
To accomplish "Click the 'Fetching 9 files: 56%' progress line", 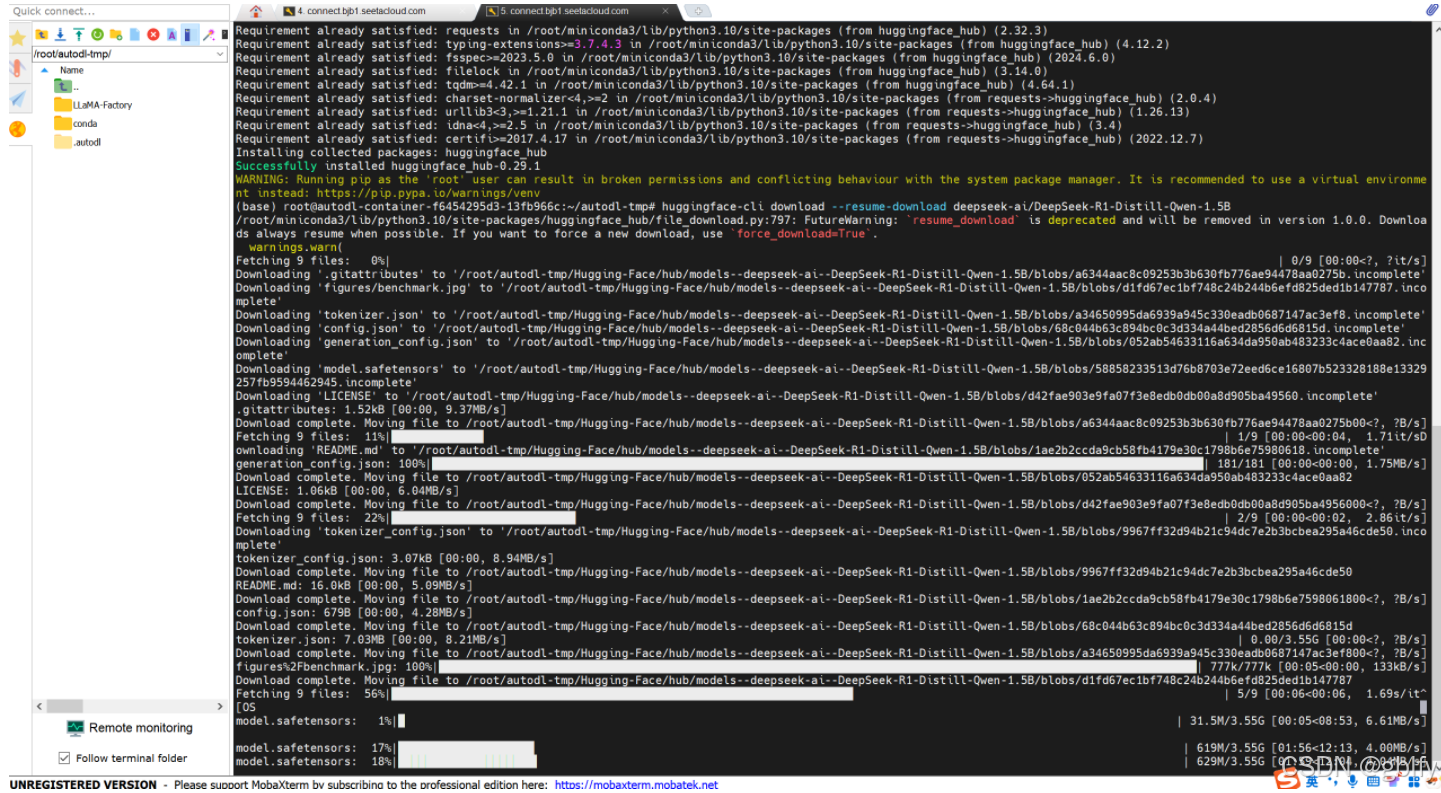I will (x=830, y=694).
